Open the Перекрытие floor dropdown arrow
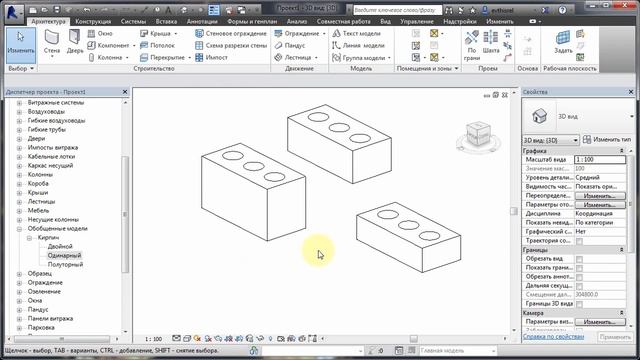This screenshot has width=640, height=360. coord(189,58)
